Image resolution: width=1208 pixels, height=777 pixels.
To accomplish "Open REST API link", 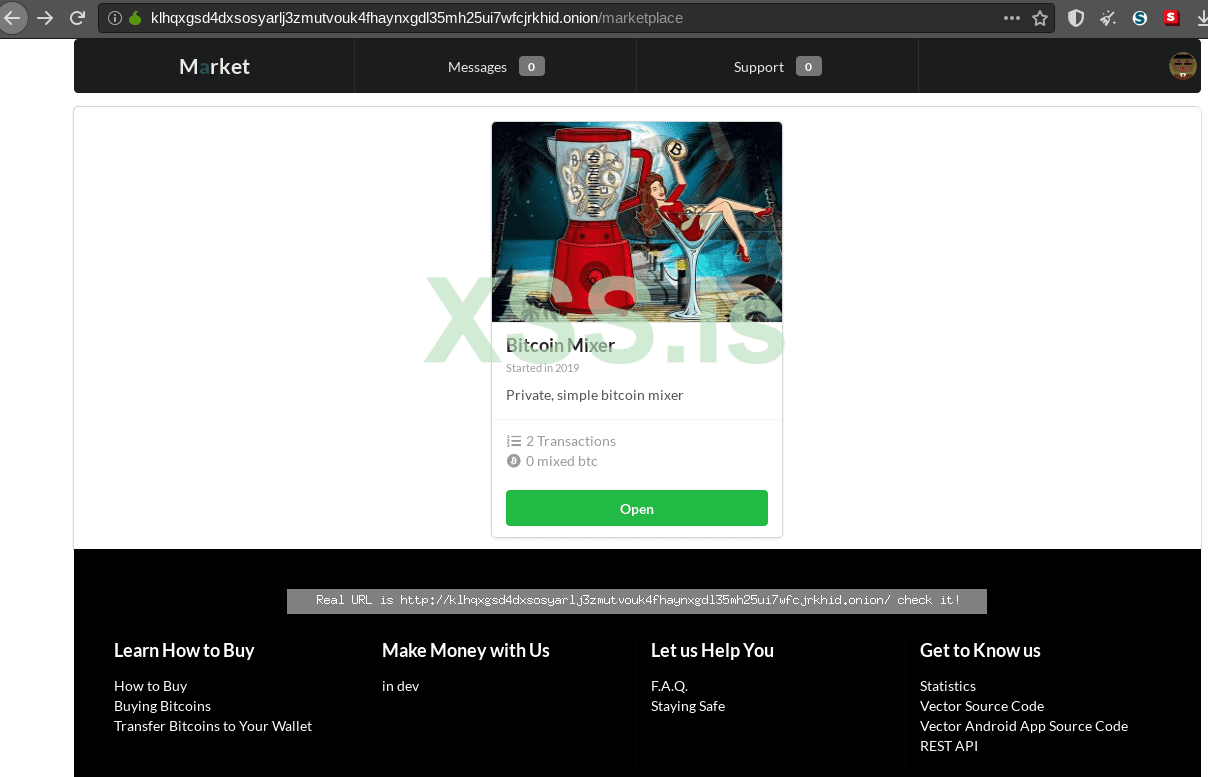I will [949, 746].
